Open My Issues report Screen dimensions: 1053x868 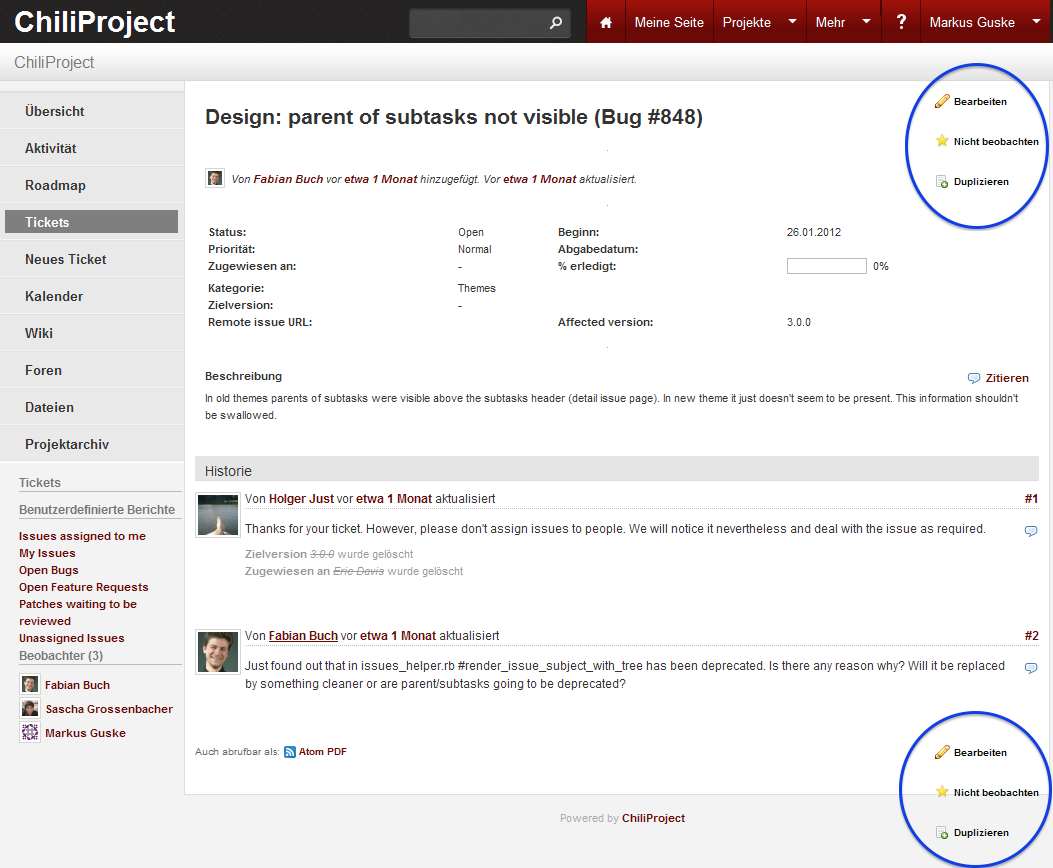(47, 553)
